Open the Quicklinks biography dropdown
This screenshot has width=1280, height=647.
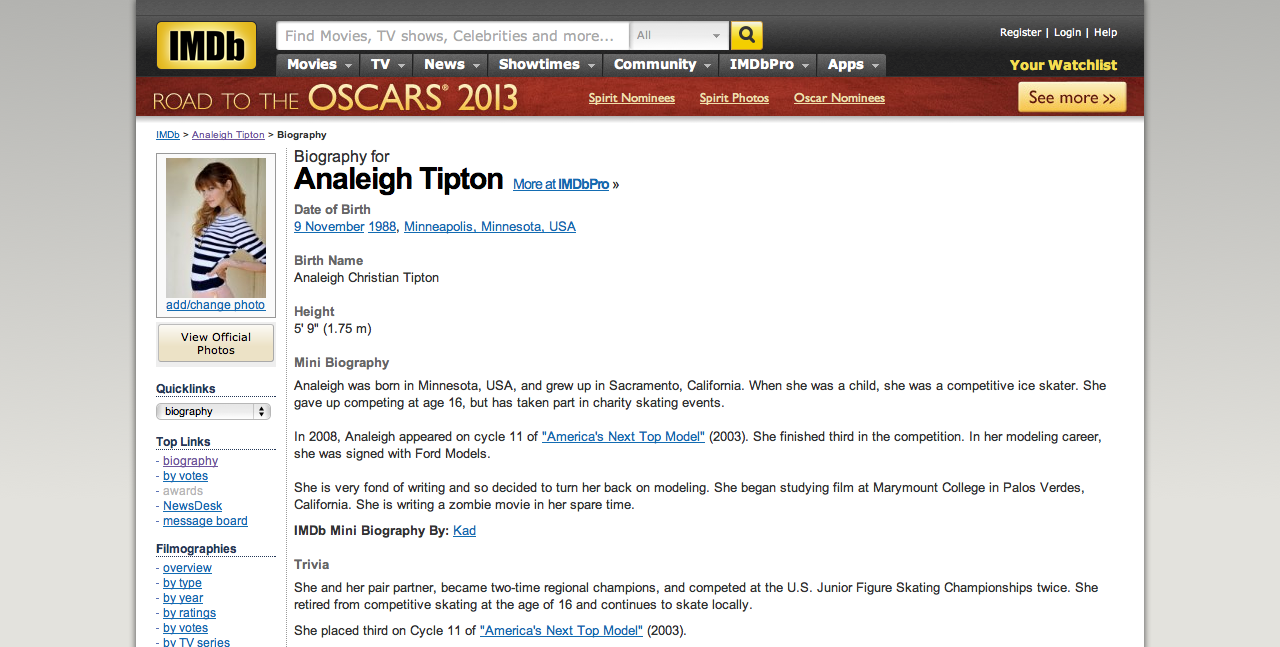point(213,411)
